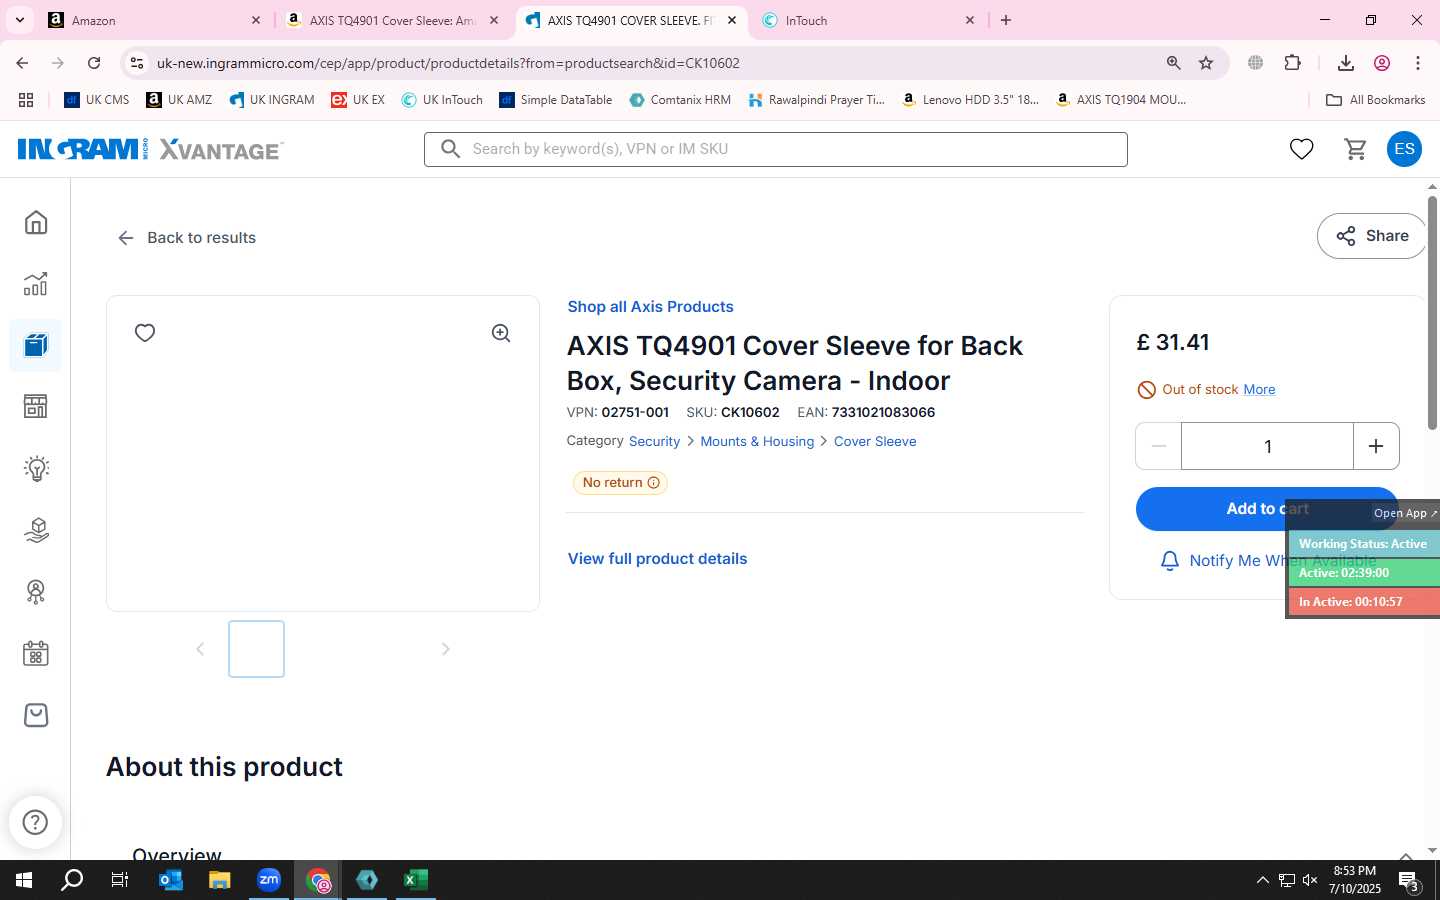Click the Share button
1440x900 pixels.
tap(1372, 236)
